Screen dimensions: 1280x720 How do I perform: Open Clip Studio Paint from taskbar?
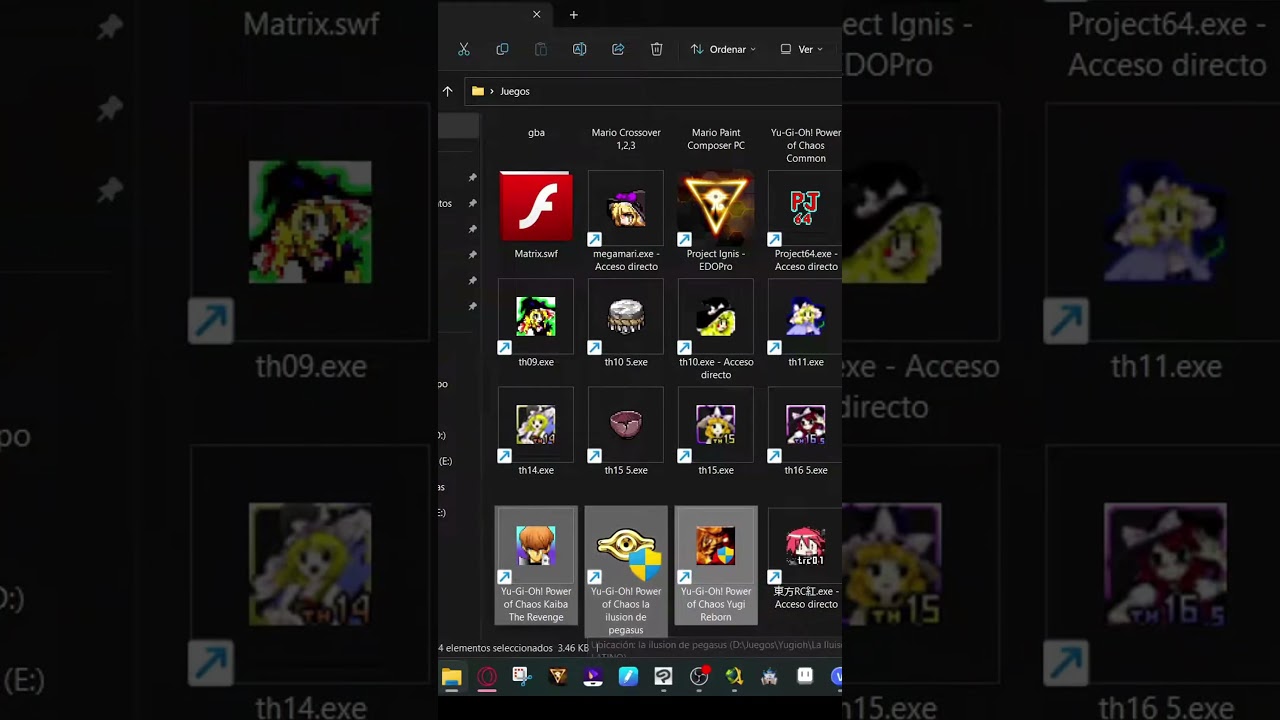(663, 677)
